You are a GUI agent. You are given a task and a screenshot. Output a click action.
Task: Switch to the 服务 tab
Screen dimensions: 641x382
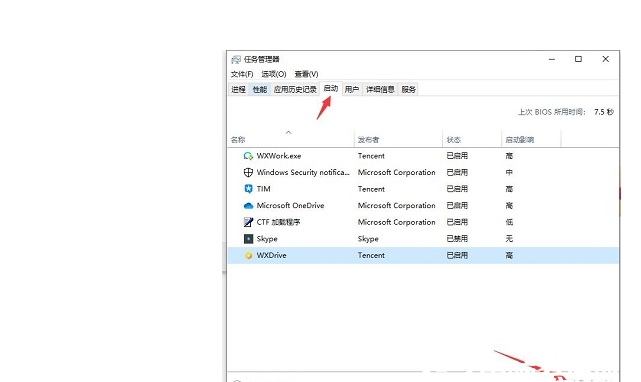pyautogui.click(x=408, y=89)
